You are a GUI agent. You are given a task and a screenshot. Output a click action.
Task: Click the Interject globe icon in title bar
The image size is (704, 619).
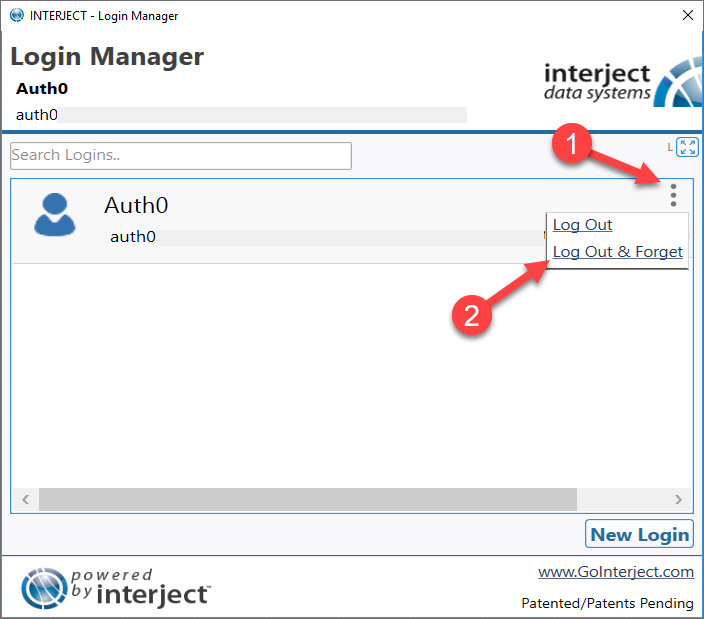click(17, 15)
